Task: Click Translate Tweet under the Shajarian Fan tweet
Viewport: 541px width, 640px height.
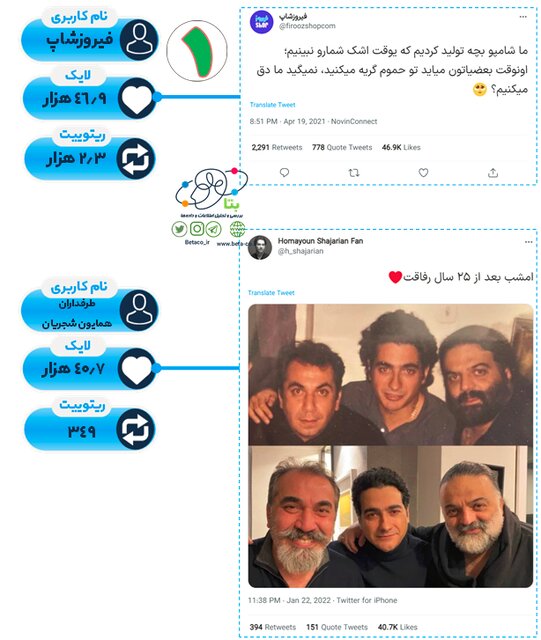Action: [271, 293]
